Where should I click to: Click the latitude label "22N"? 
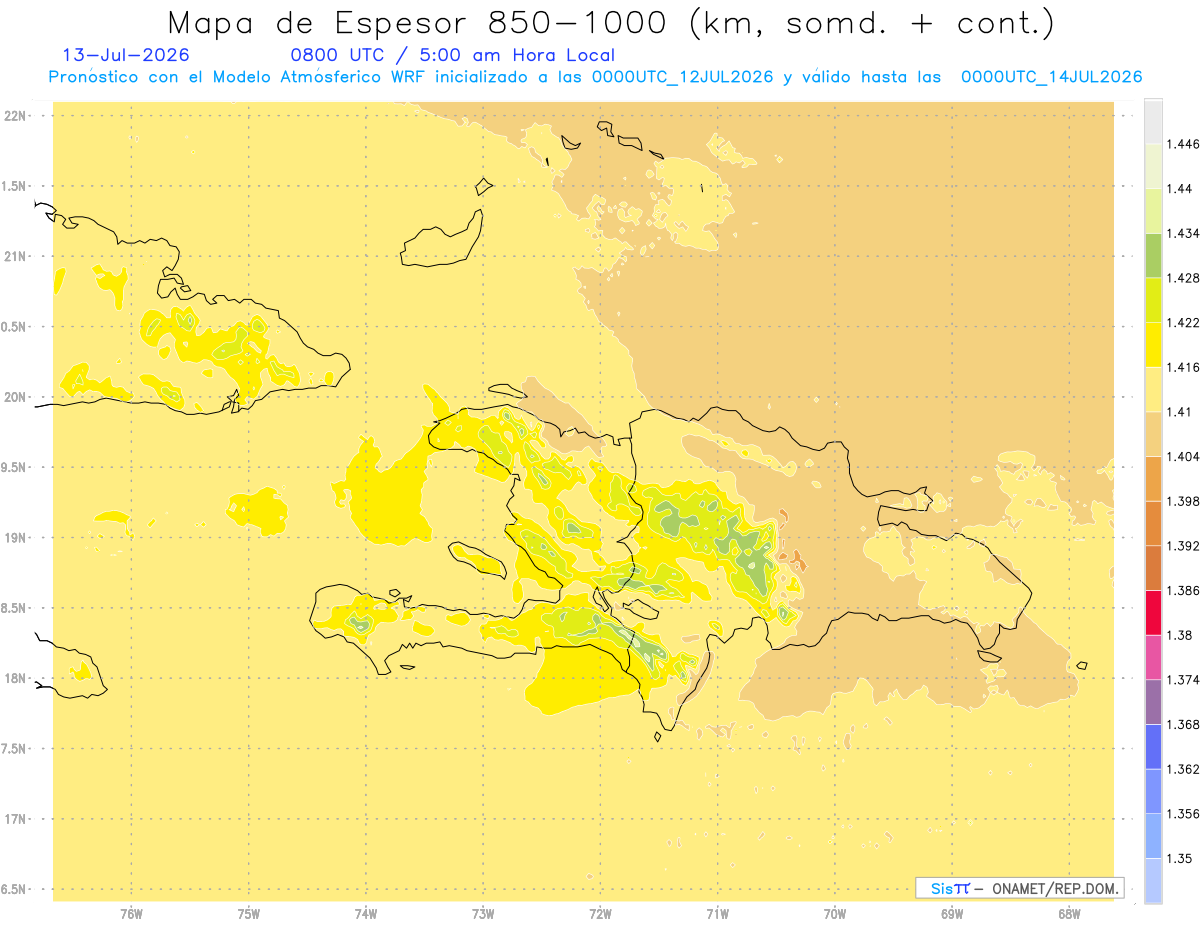(x=15, y=116)
